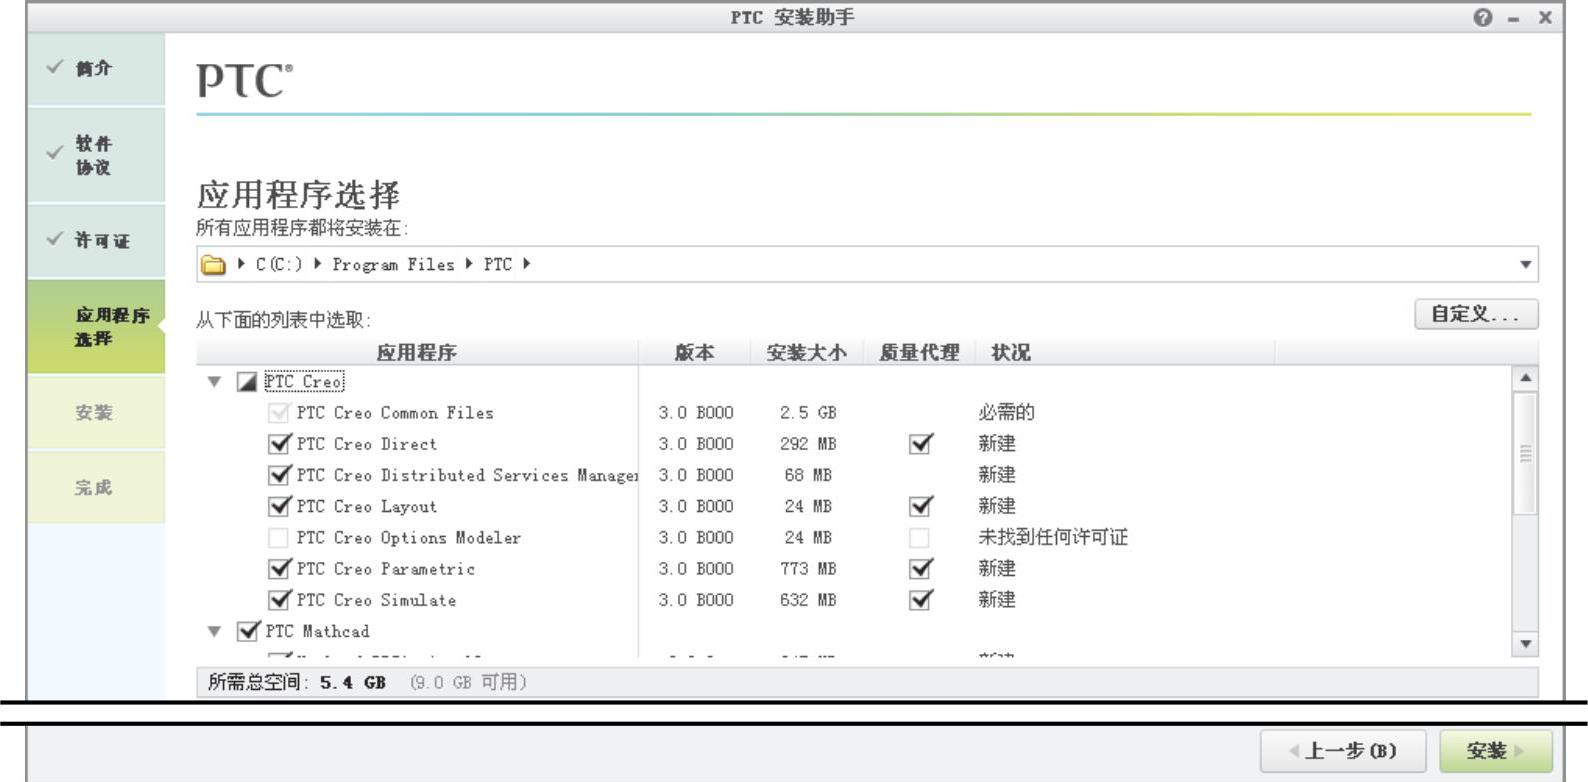Uncheck PTC Creo Distributed Services Manager
Screen dimensions: 1588x782
pos(279,475)
